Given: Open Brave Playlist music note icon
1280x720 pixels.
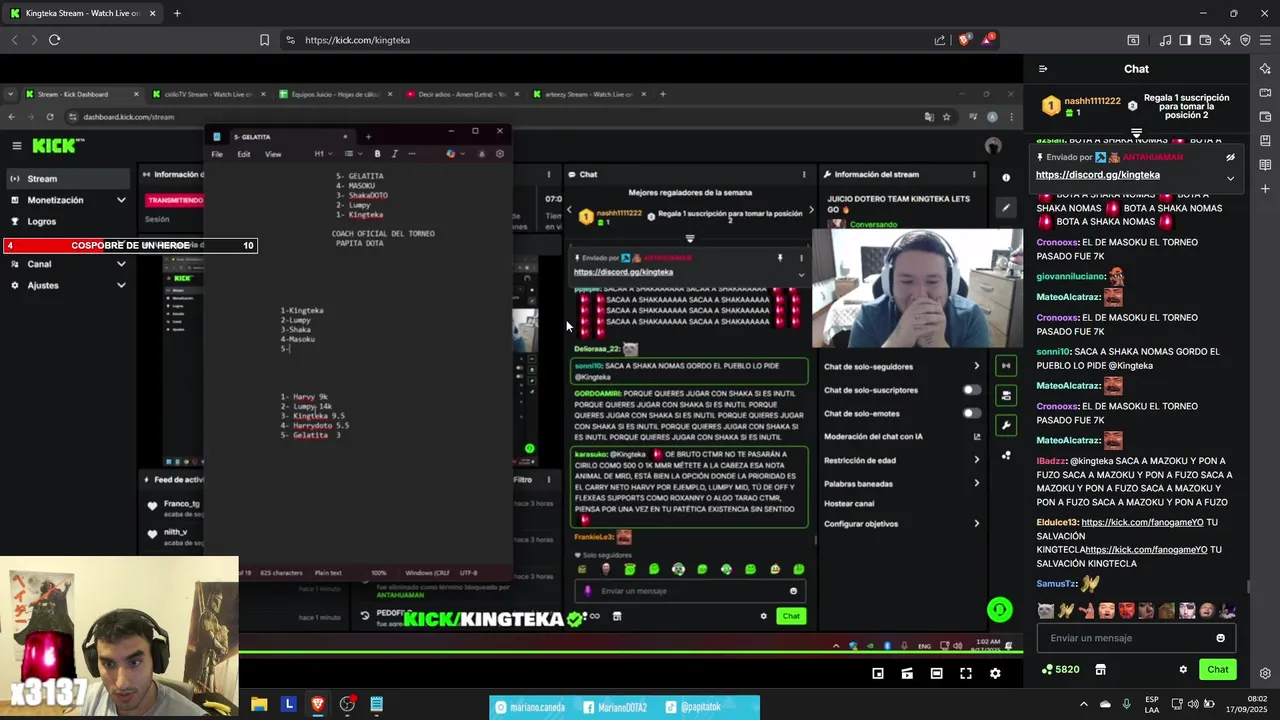Looking at the screenshot, I should tap(1165, 40).
